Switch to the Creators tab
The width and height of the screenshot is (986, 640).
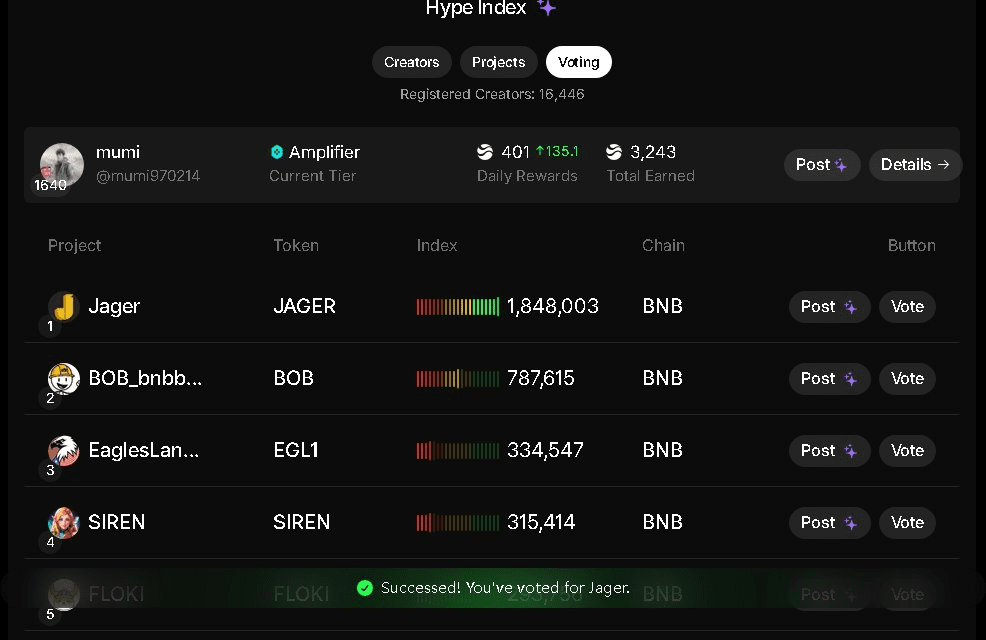(x=412, y=62)
